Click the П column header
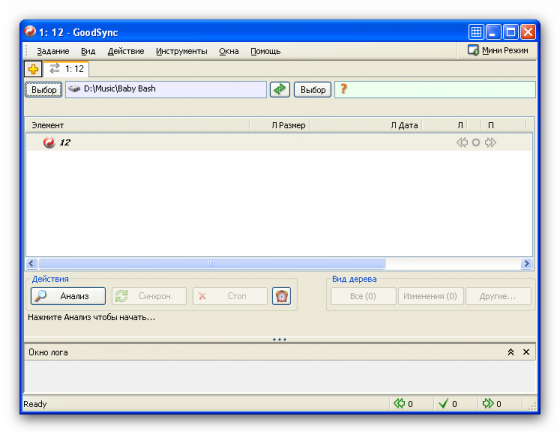 [491, 125]
